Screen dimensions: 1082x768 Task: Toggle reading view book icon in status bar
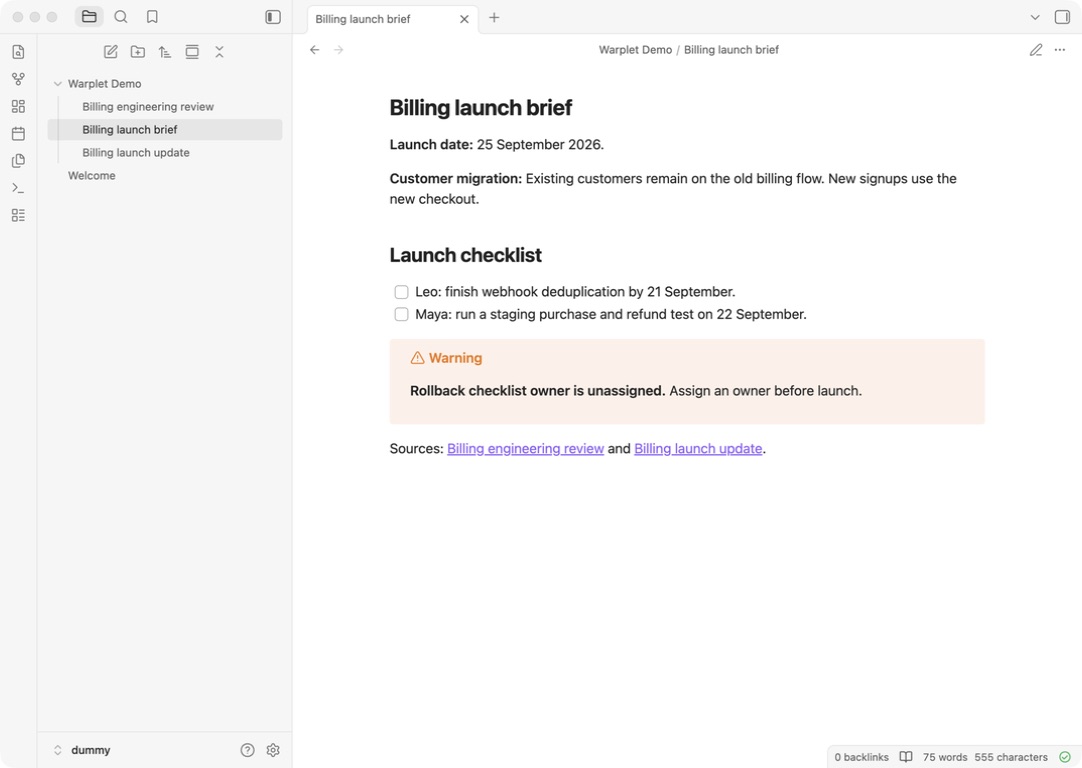click(x=906, y=757)
